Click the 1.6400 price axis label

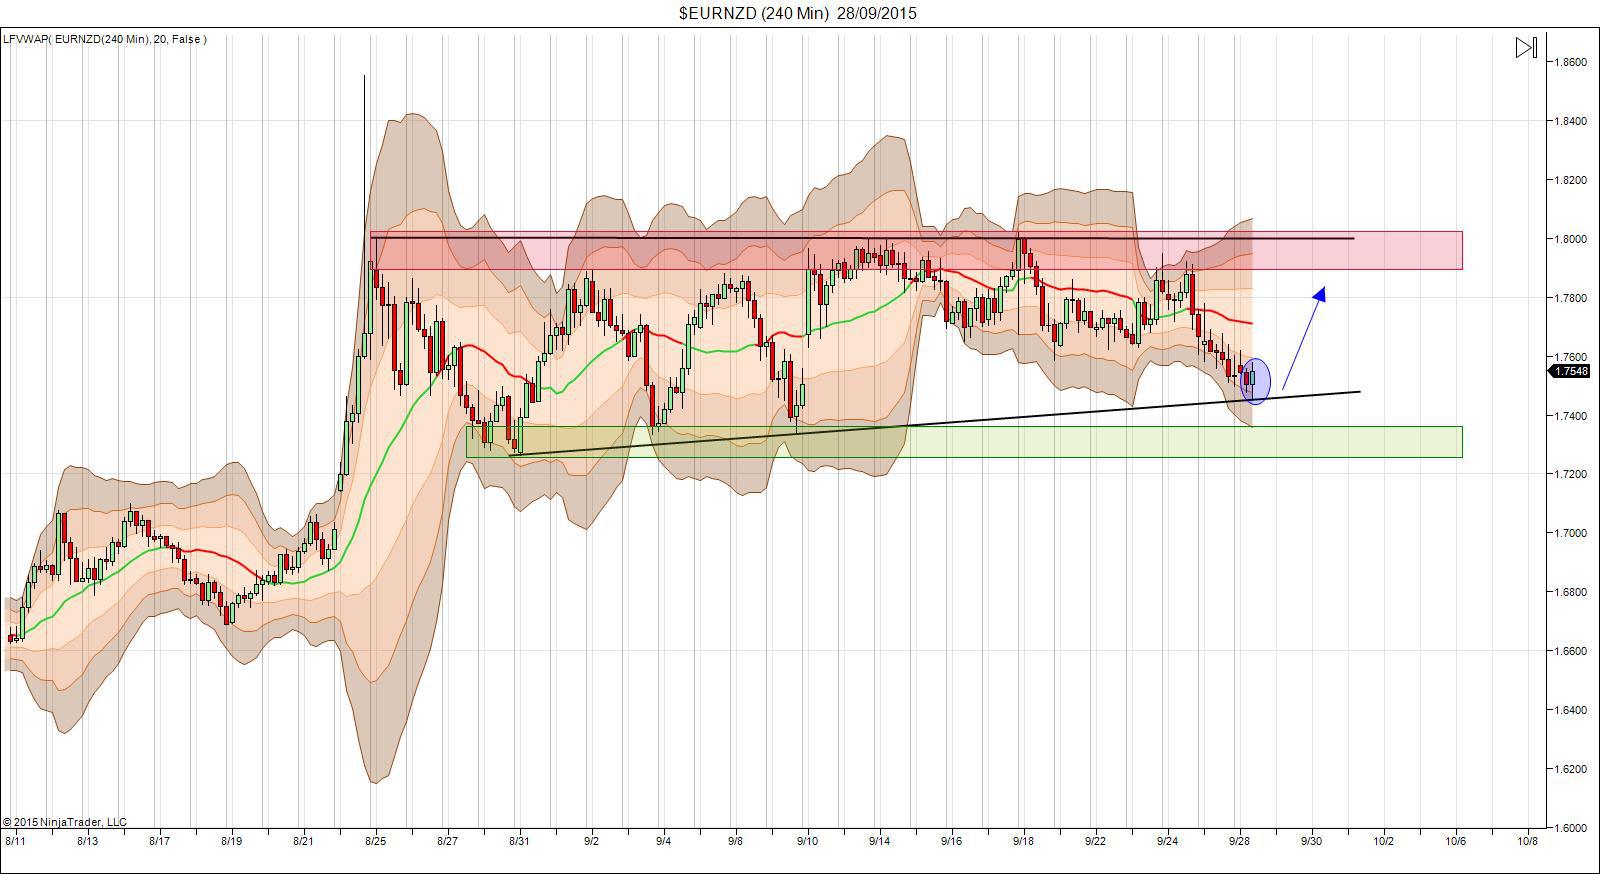[x=1571, y=710]
